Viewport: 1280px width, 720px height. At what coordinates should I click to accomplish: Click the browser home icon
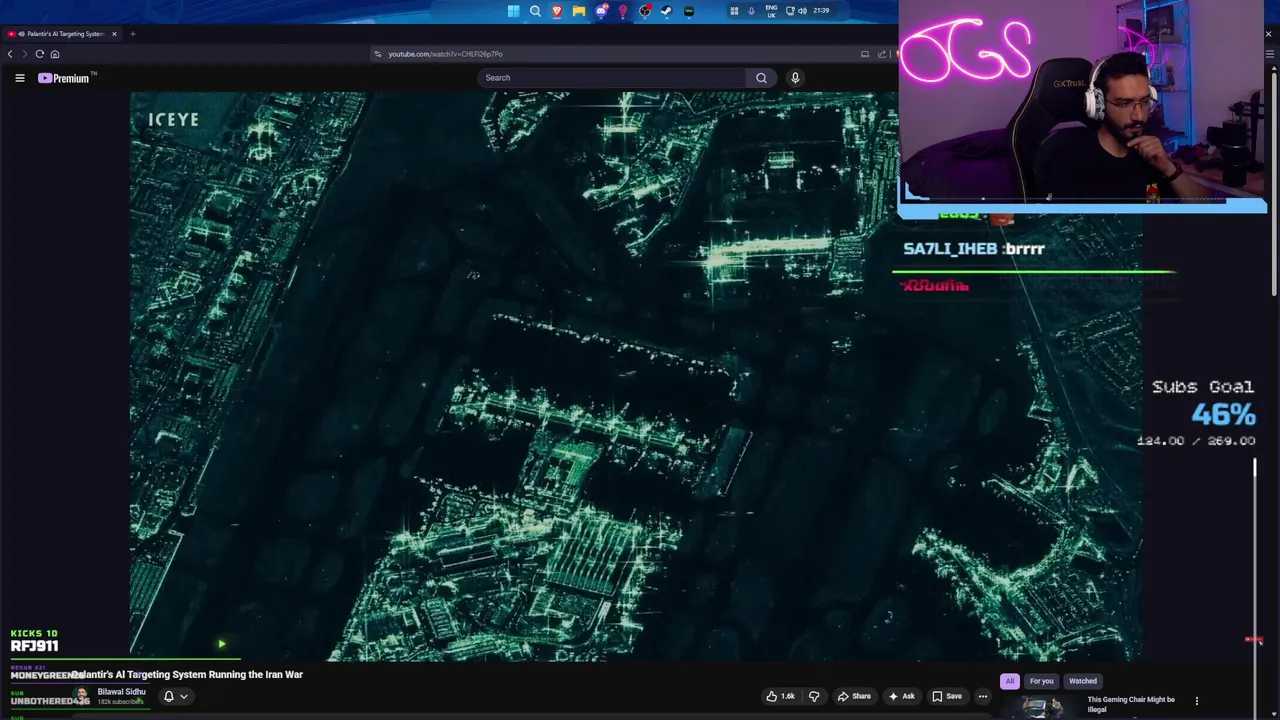(x=55, y=54)
